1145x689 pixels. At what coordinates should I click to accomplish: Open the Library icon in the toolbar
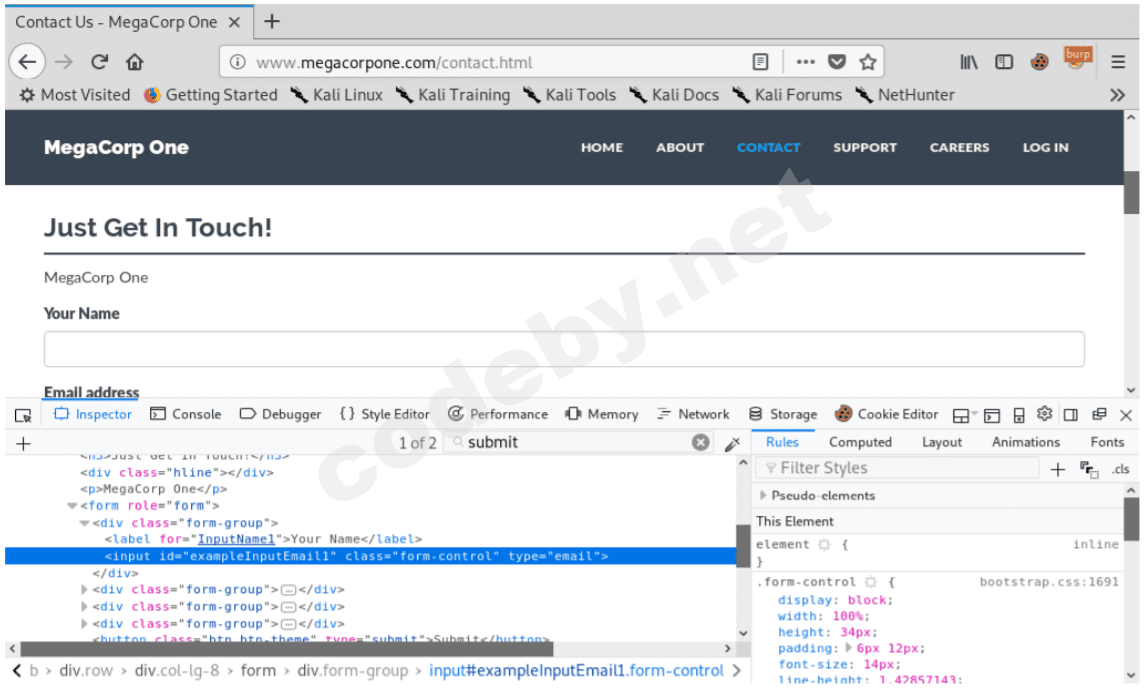coord(969,62)
